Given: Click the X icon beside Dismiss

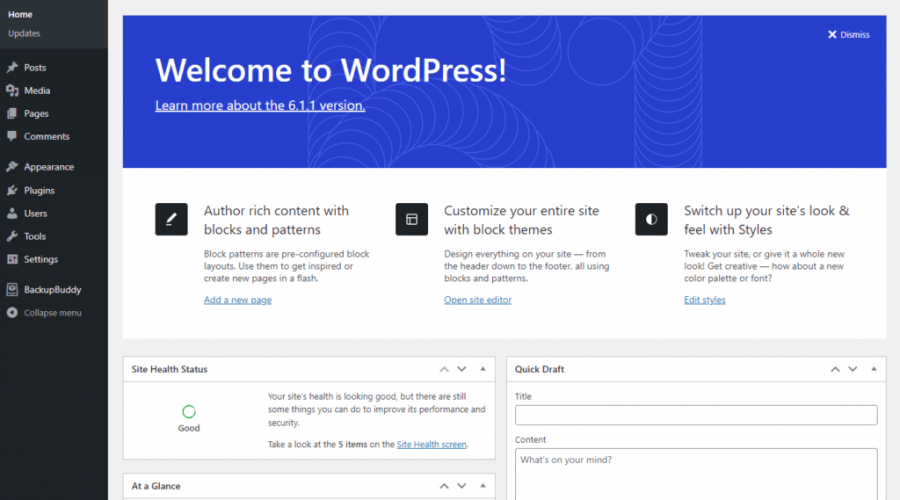Looking at the screenshot, I should click(832, 34).
